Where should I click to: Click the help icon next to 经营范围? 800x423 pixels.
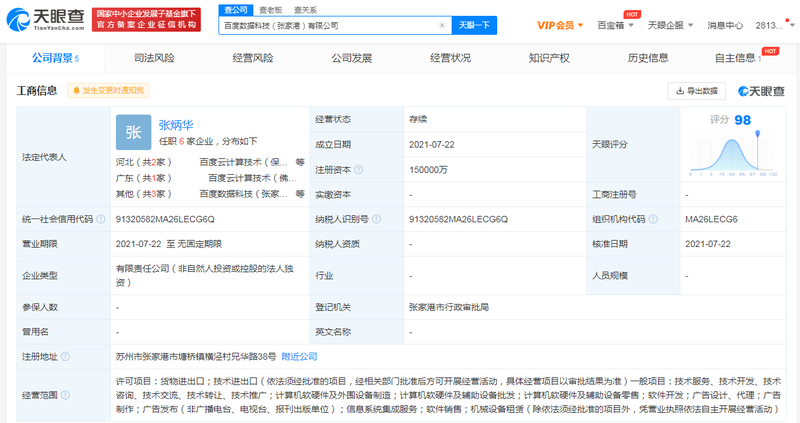click(65, 395)
